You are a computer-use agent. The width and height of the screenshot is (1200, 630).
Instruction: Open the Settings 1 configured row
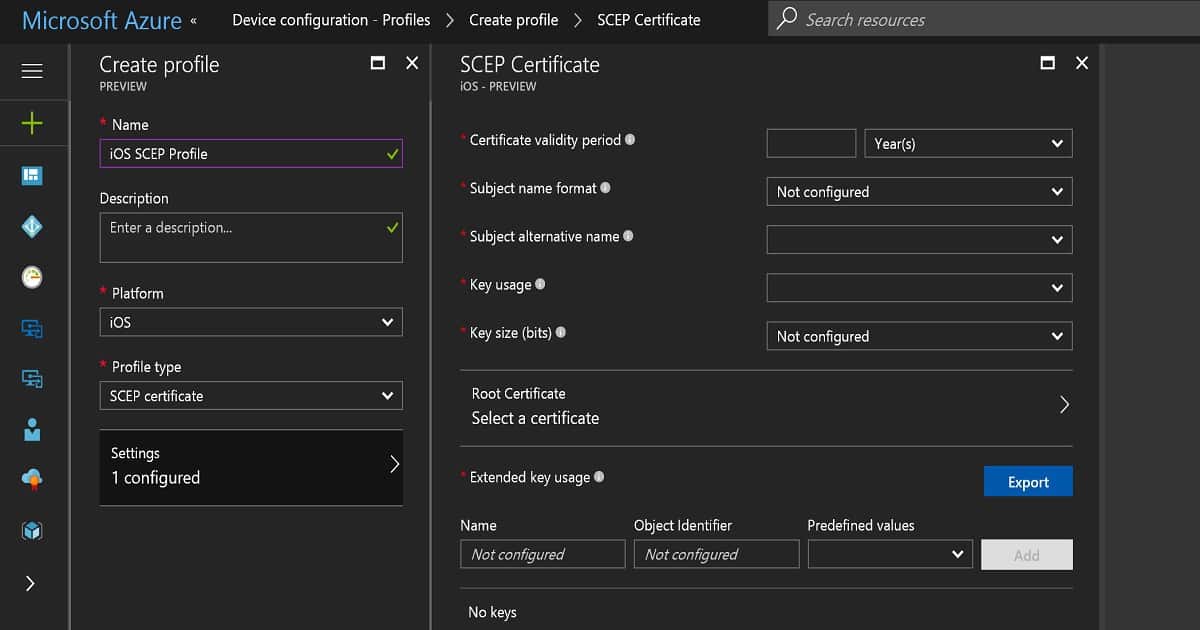251,467
